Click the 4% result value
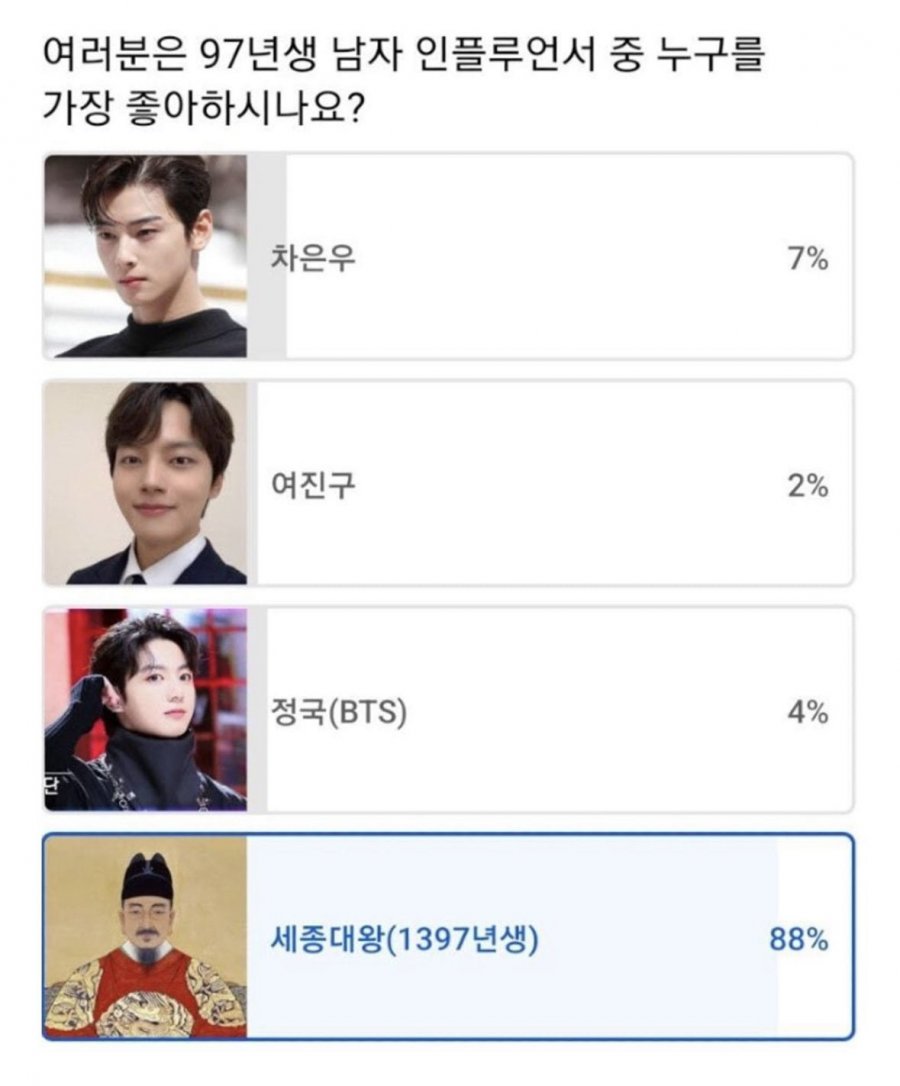The width and height of the screenshot is (900, 1086). tap(808, 713)
